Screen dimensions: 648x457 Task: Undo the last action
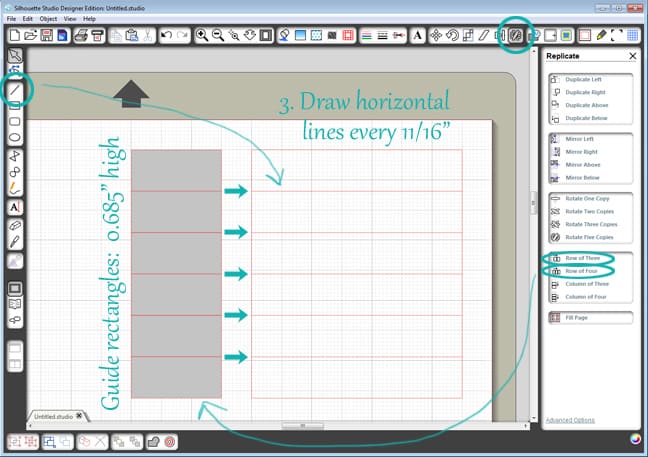(167, 36)
